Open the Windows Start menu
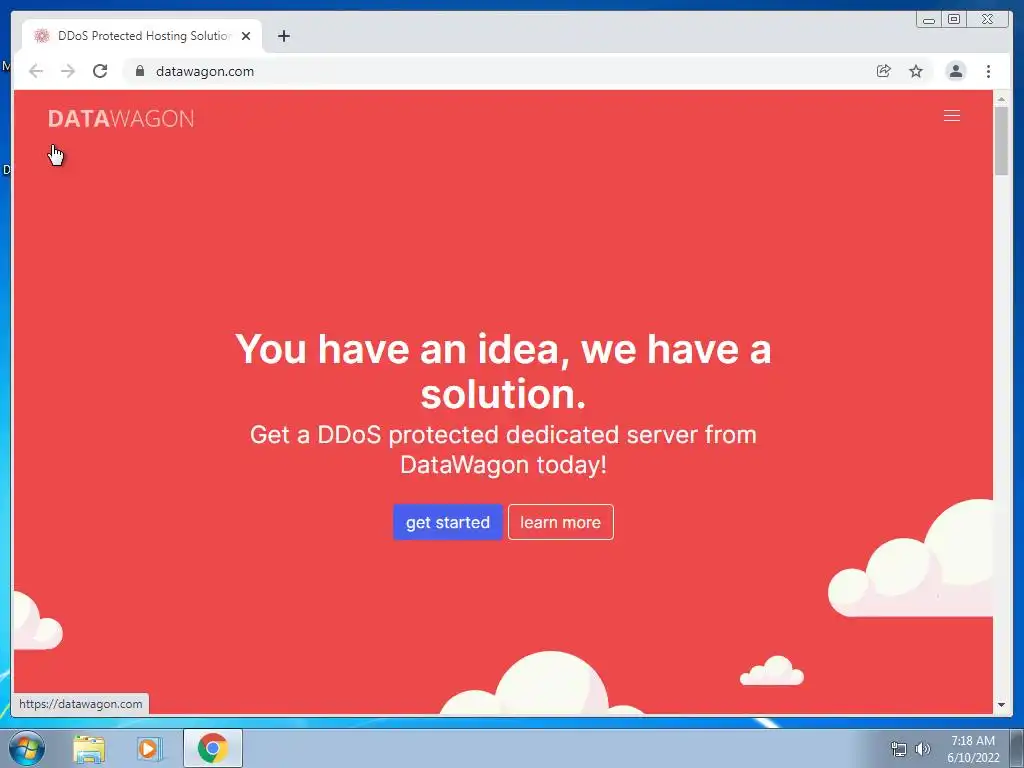Image resolution: width=1024 pixels, height=768 pixels. [26, 748]
